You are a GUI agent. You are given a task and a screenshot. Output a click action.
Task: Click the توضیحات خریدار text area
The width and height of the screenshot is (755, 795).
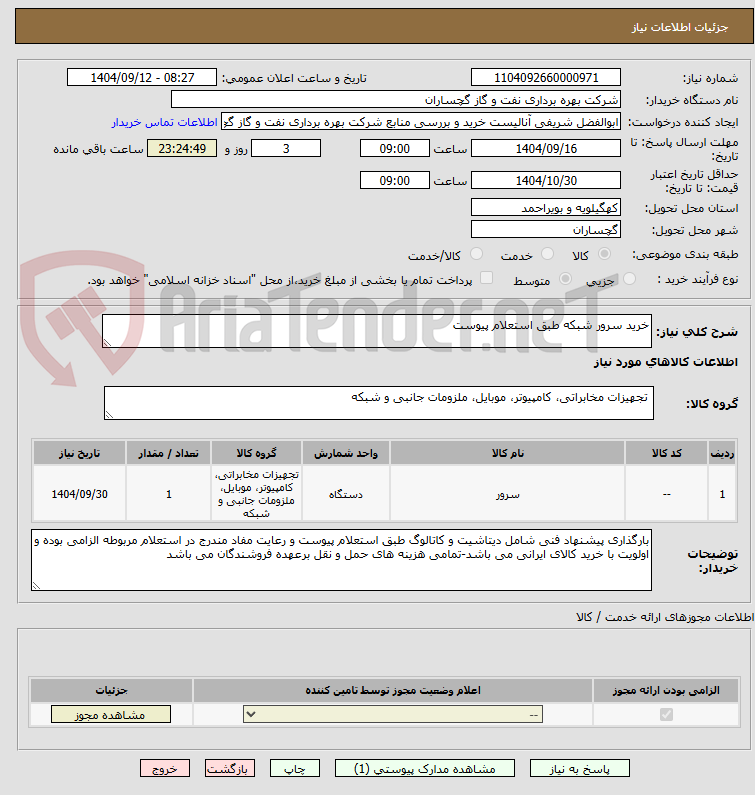coord(341,560)
